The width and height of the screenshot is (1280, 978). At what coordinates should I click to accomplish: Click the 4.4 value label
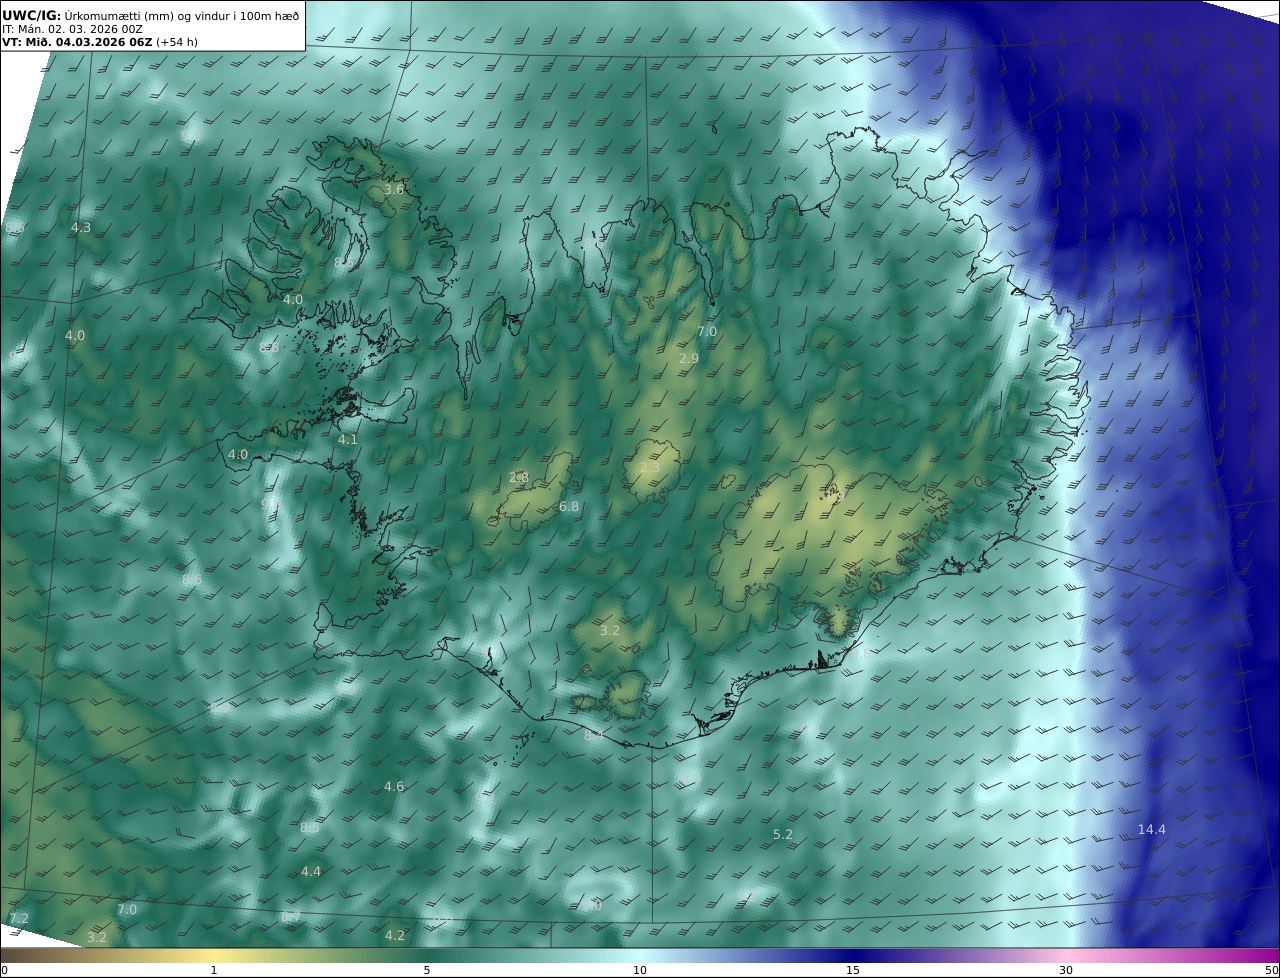click(x=311, y=872)
